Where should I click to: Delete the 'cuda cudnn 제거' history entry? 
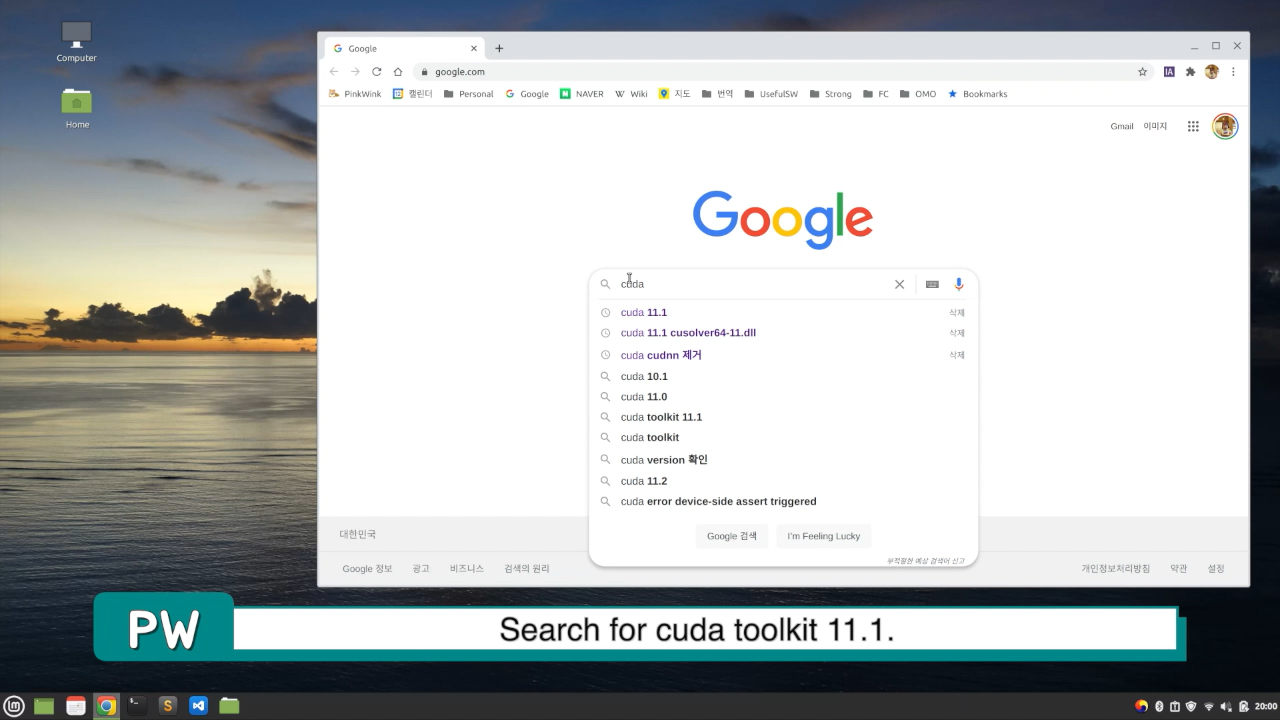click(957, 355)
